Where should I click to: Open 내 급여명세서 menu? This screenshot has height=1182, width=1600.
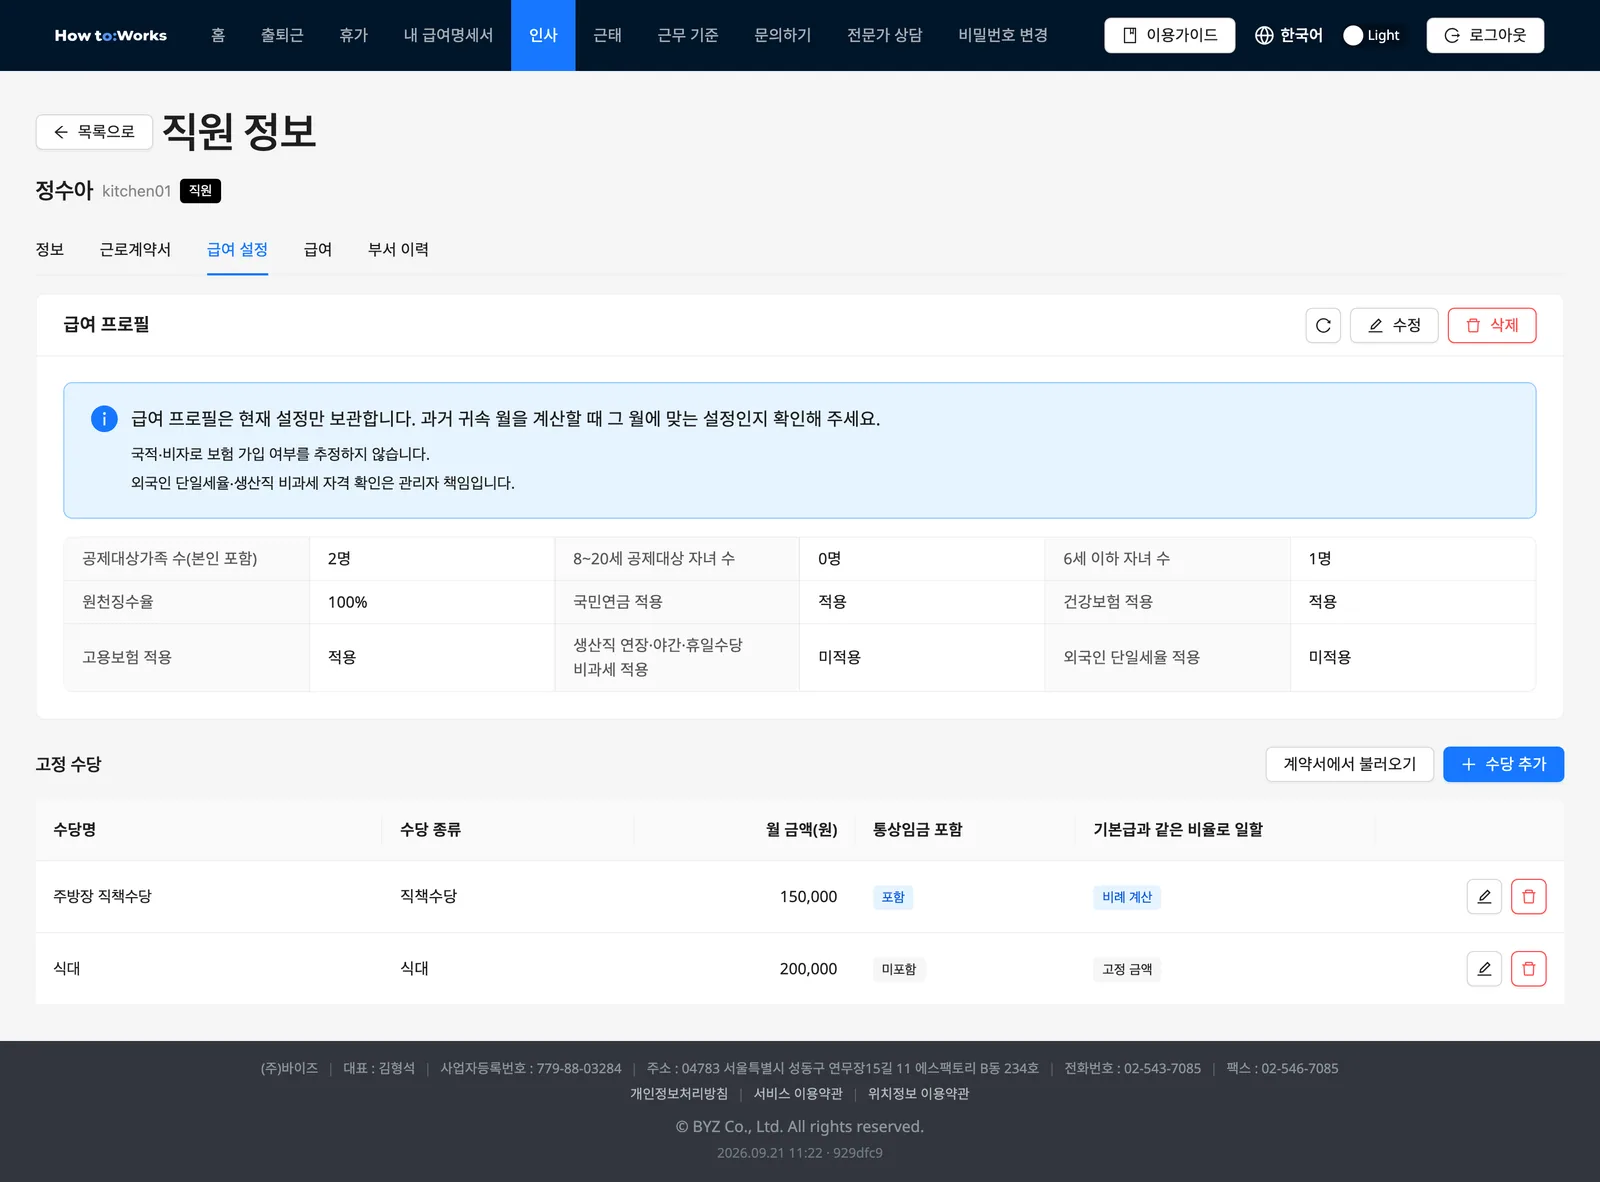(448, 35)
